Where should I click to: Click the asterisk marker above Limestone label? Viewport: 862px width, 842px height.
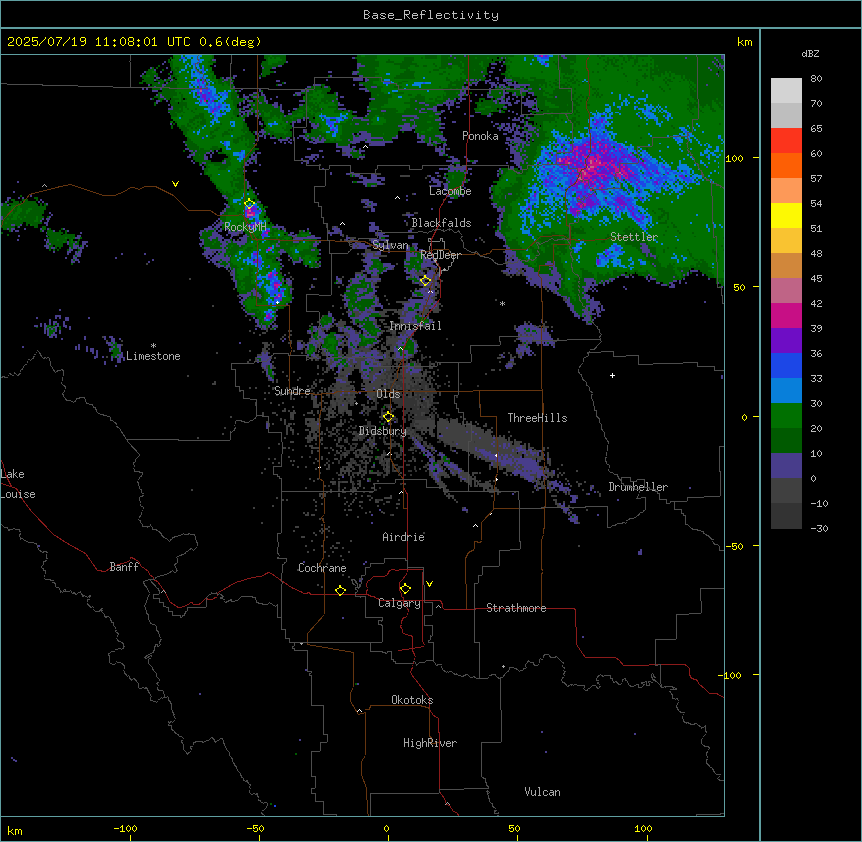coord(153,346)
